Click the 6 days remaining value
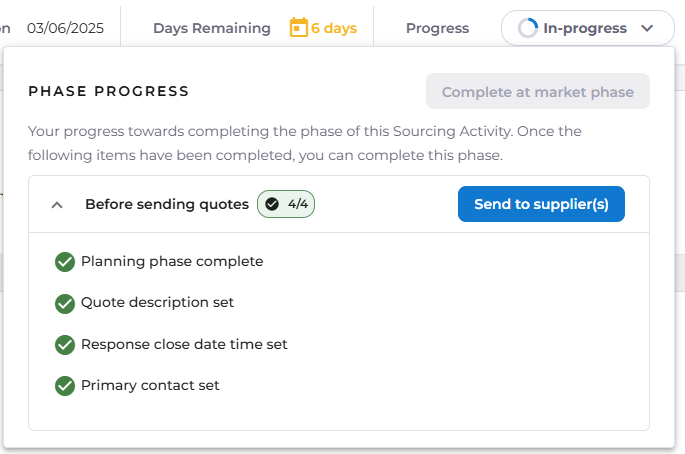Screen dimensions: 685x454 point(334,28)
